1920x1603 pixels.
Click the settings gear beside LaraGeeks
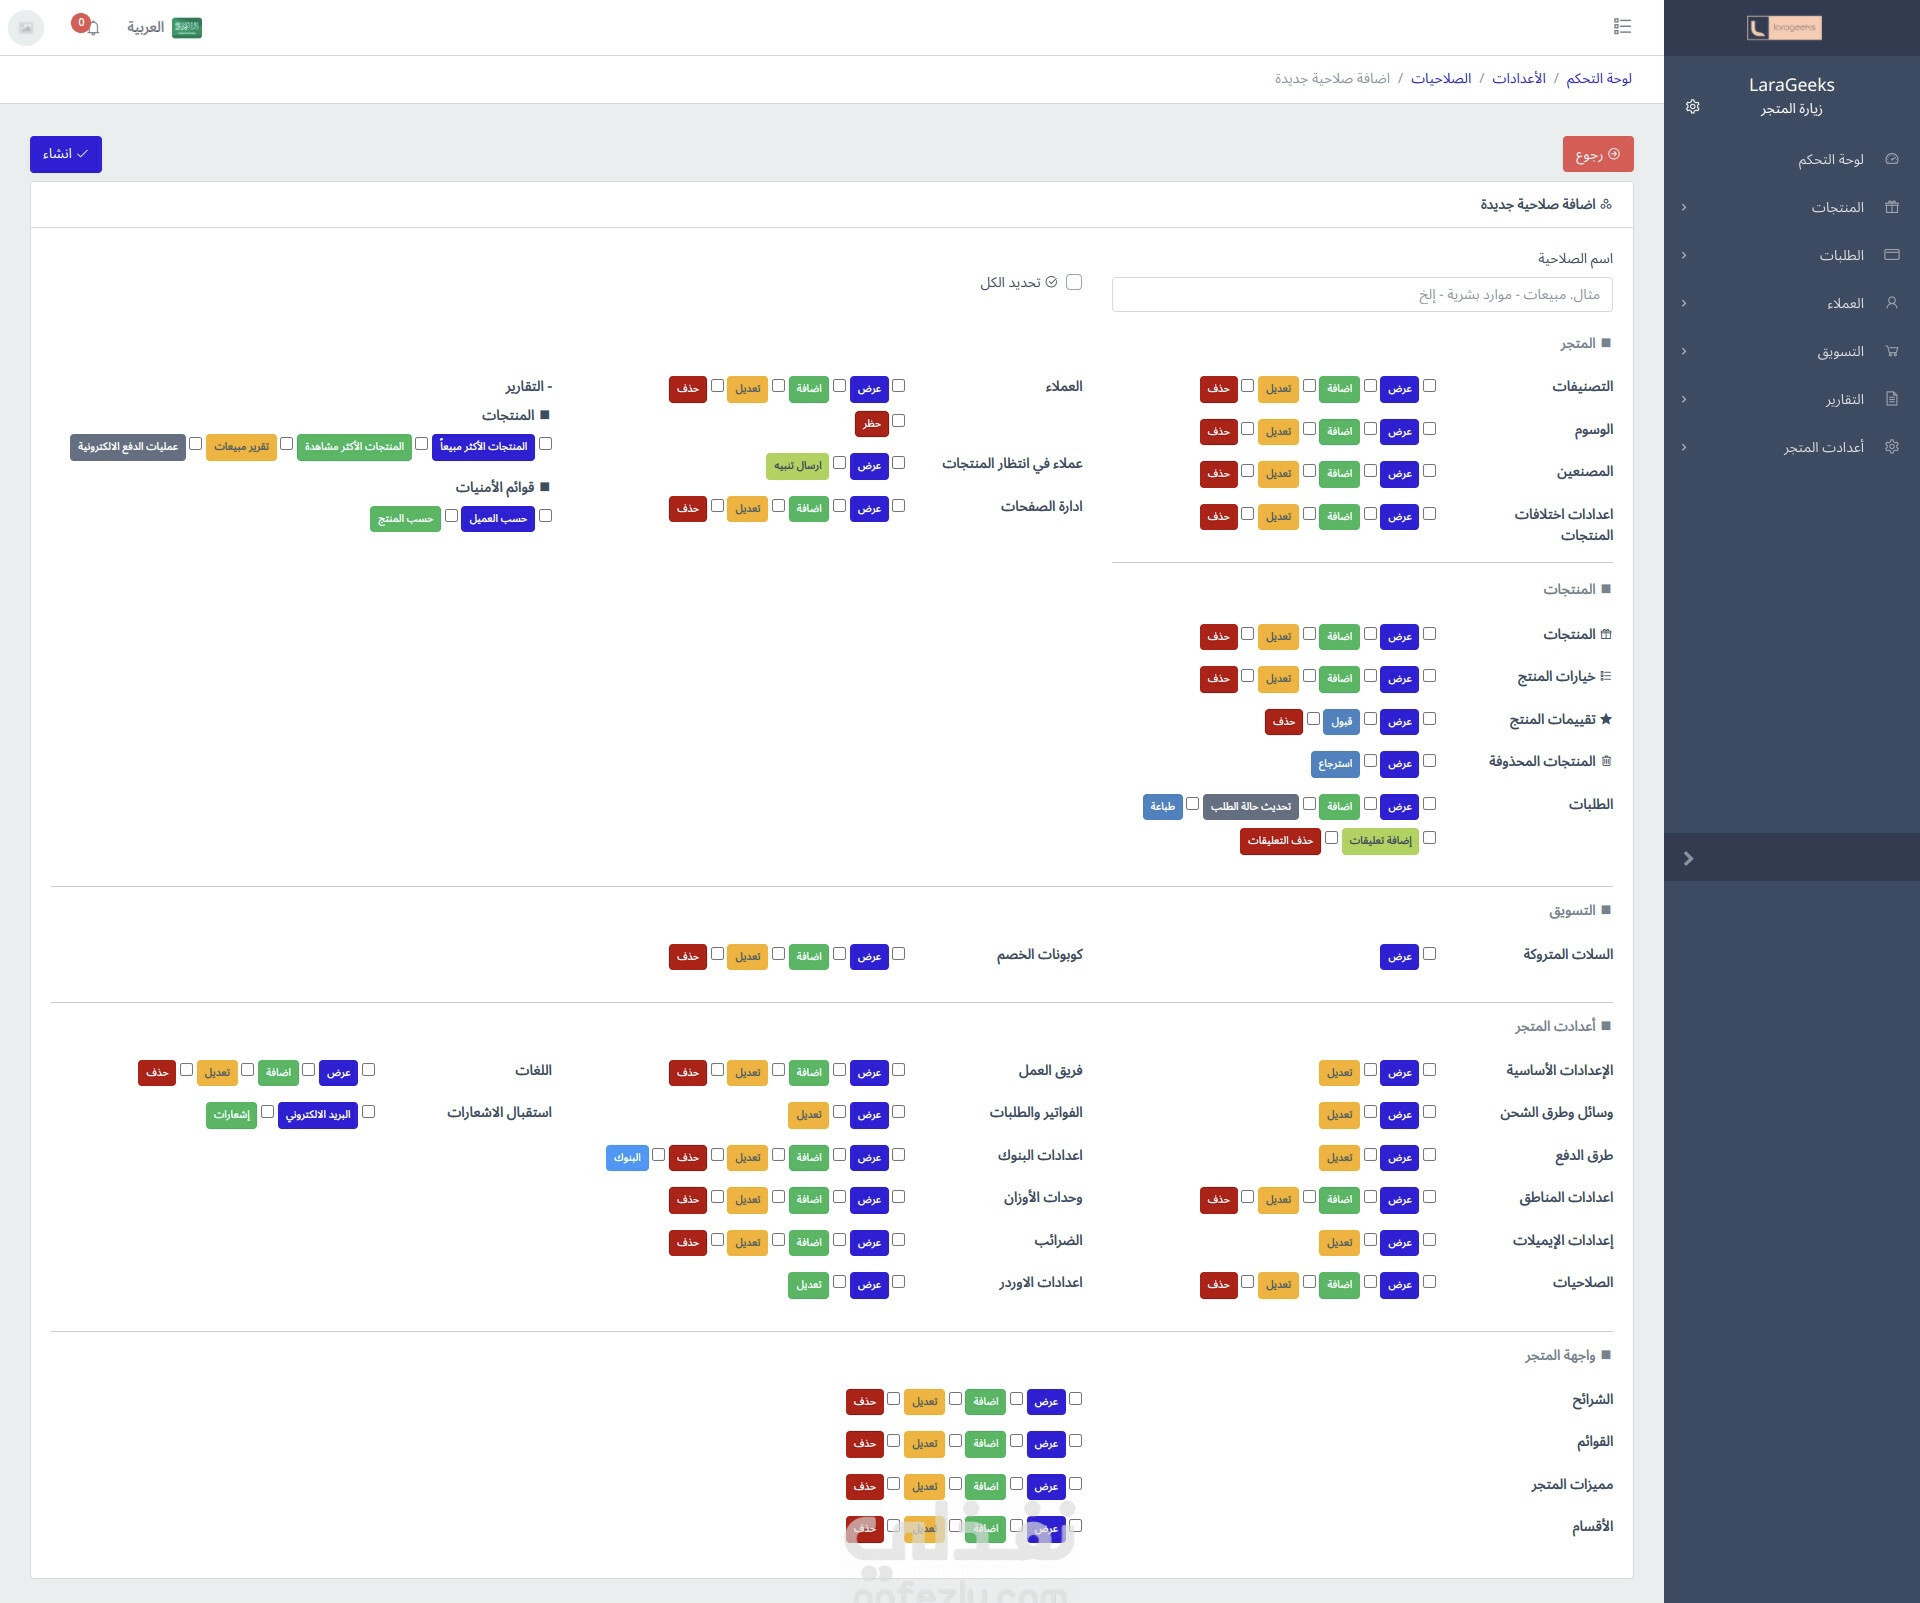[1692, 107]
